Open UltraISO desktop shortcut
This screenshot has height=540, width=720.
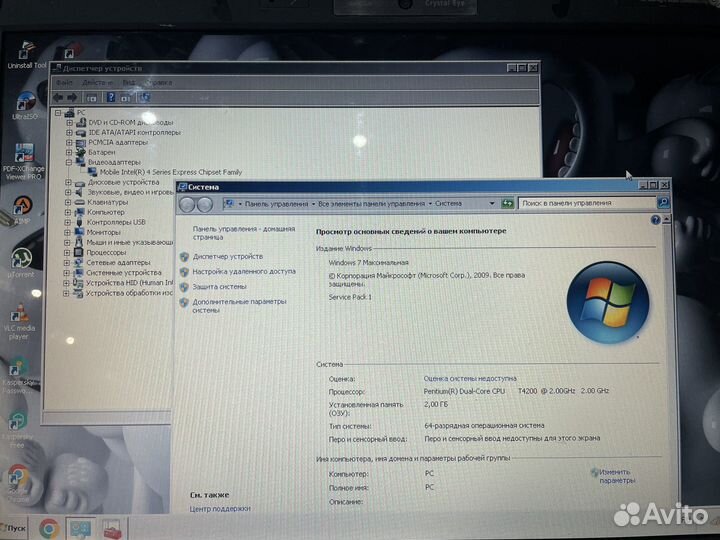25,106
